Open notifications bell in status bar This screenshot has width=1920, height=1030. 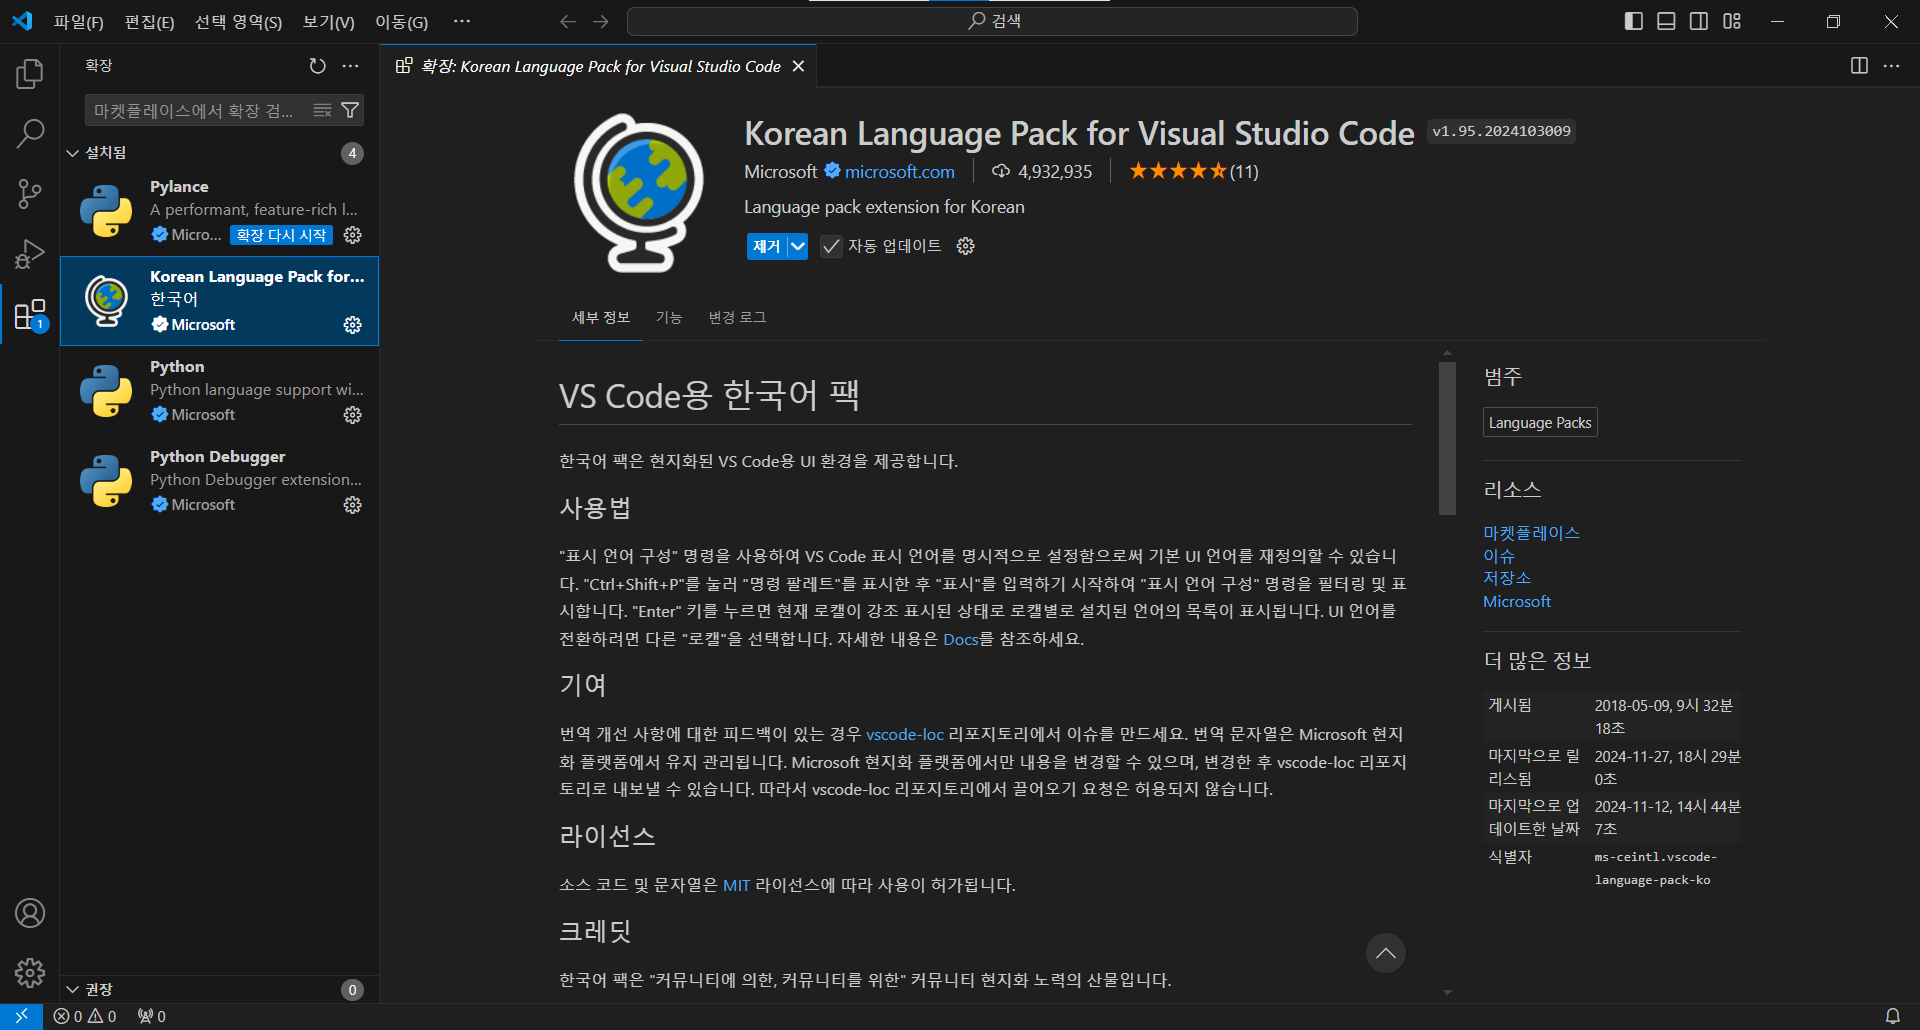coord(1893,1016)
